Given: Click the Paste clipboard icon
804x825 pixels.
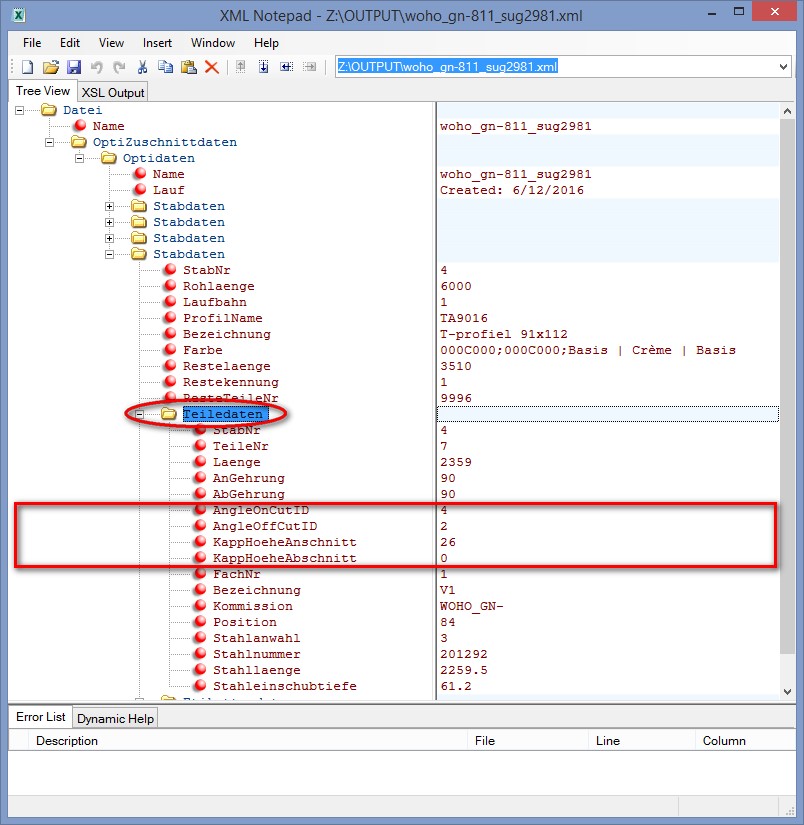Looking at the screenshot, I should pyautogui.click(x=188, y=67).
